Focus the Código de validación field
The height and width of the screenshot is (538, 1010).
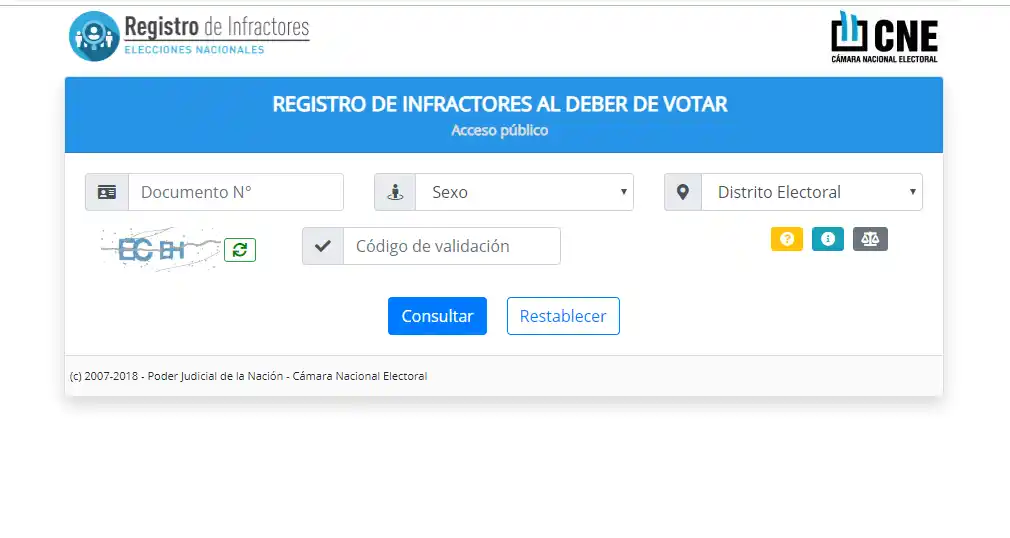pos(452,246)
